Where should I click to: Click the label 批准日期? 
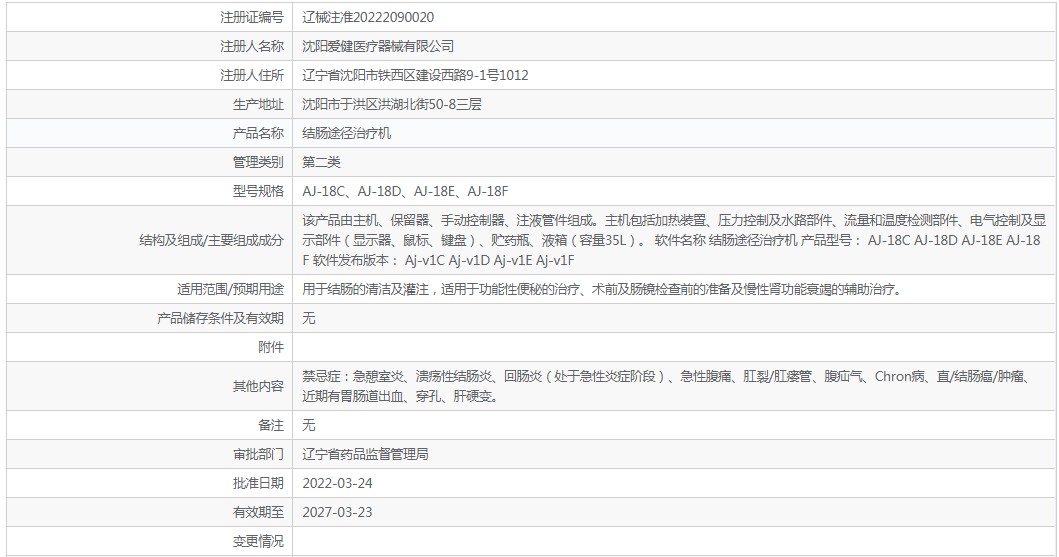(258, 483)
